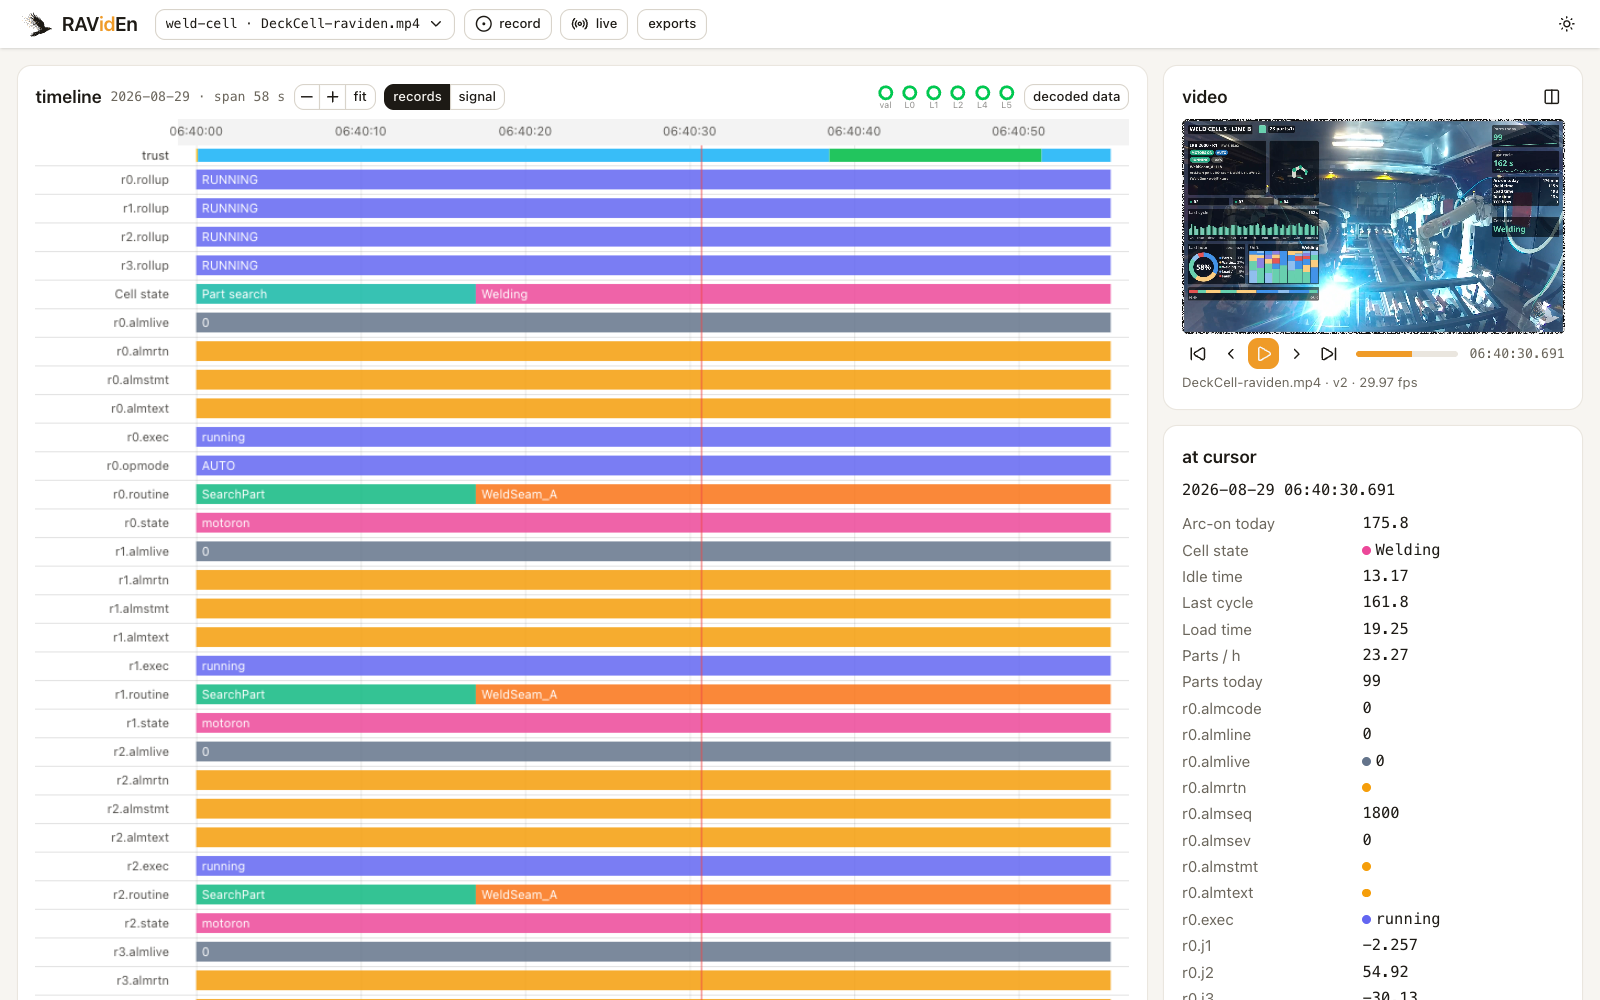
Task: Click the r2.routine row label
Action: [141, 895]
